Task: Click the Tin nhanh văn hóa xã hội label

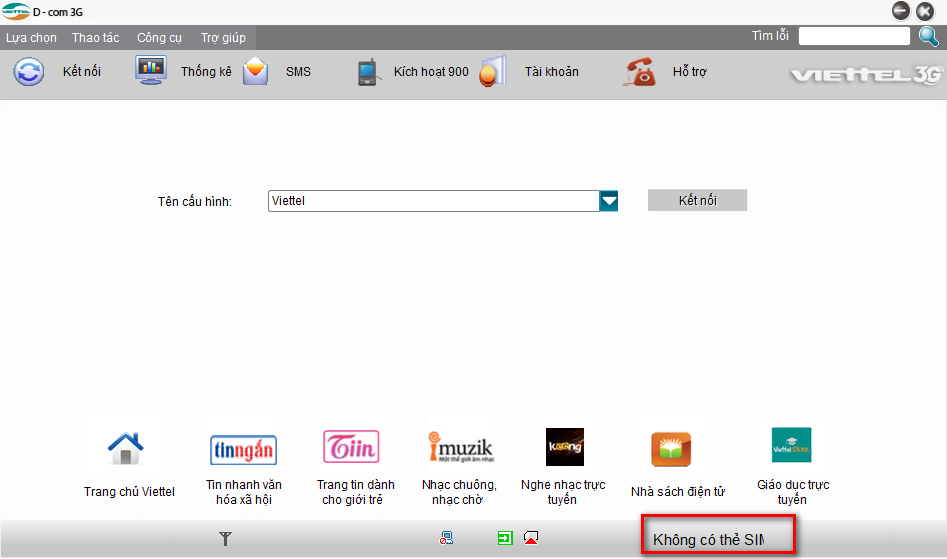Action: (x=244, y=492)
